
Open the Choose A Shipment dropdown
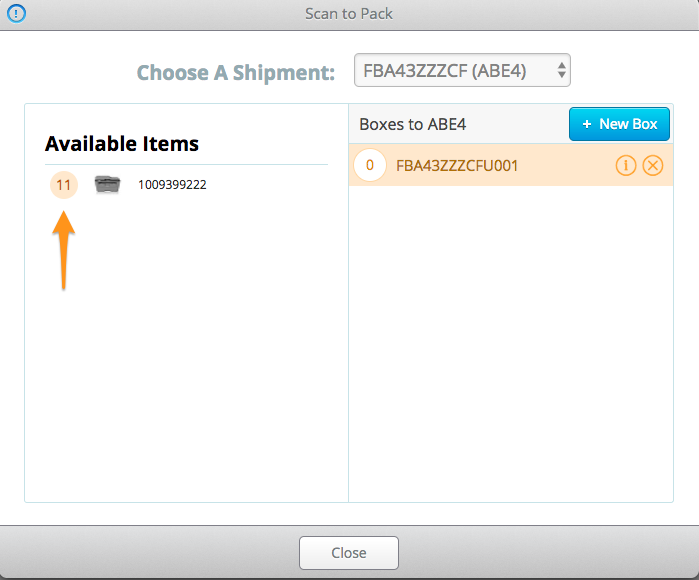(x=462, y=70)
